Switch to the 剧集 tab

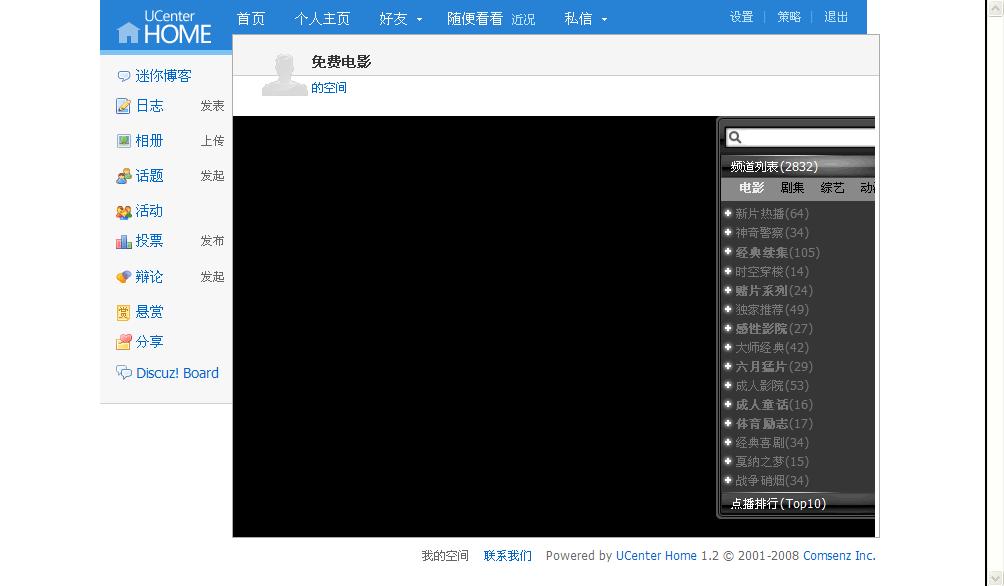pos(792,188)
